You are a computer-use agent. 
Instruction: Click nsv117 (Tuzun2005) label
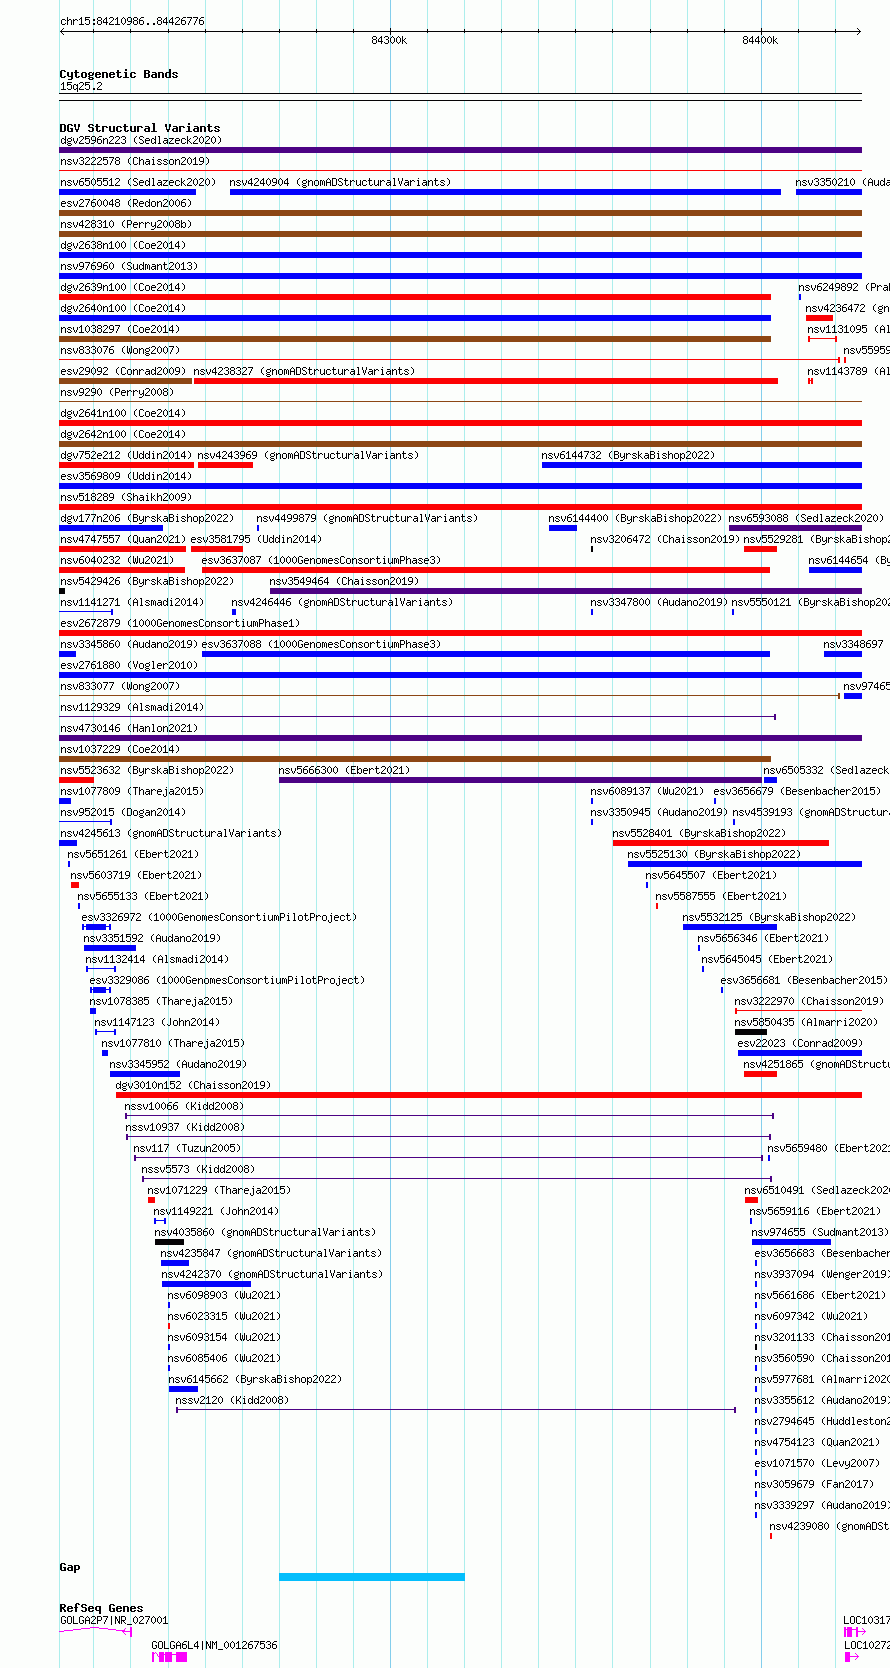tap(187, 1149)
